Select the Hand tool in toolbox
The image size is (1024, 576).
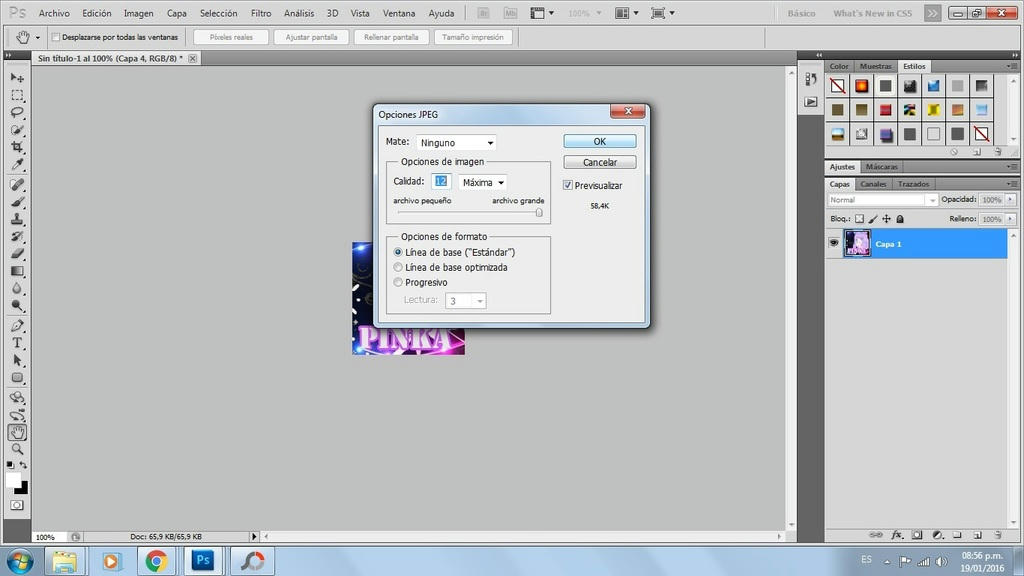click(17, 432)
